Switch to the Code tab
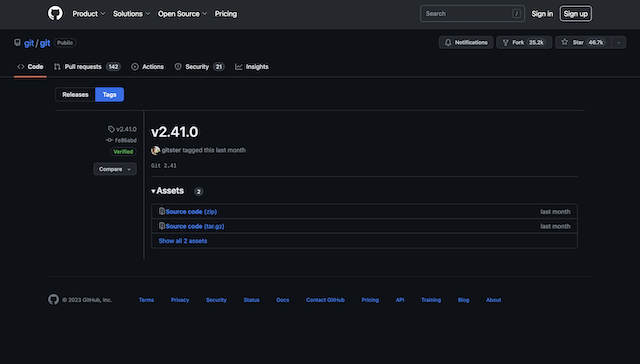This screenshot has height=364, width=640. click(x=30, y=67)
